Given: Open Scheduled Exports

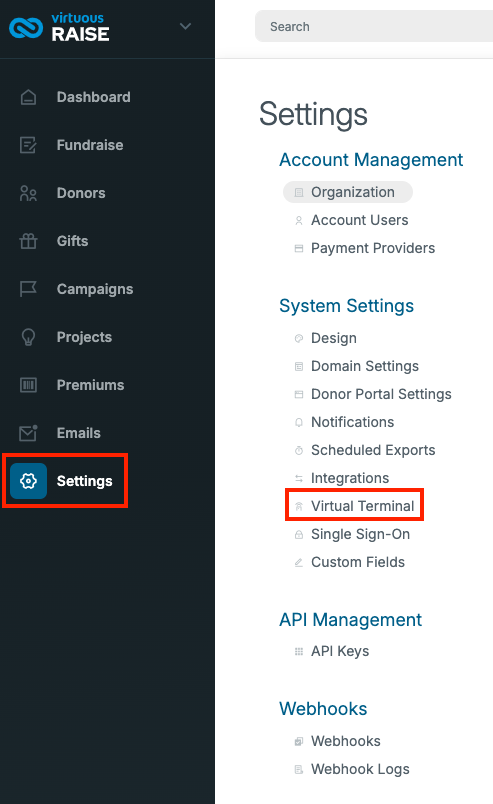Looking at the screenshot, I should [x=373, y=450].
